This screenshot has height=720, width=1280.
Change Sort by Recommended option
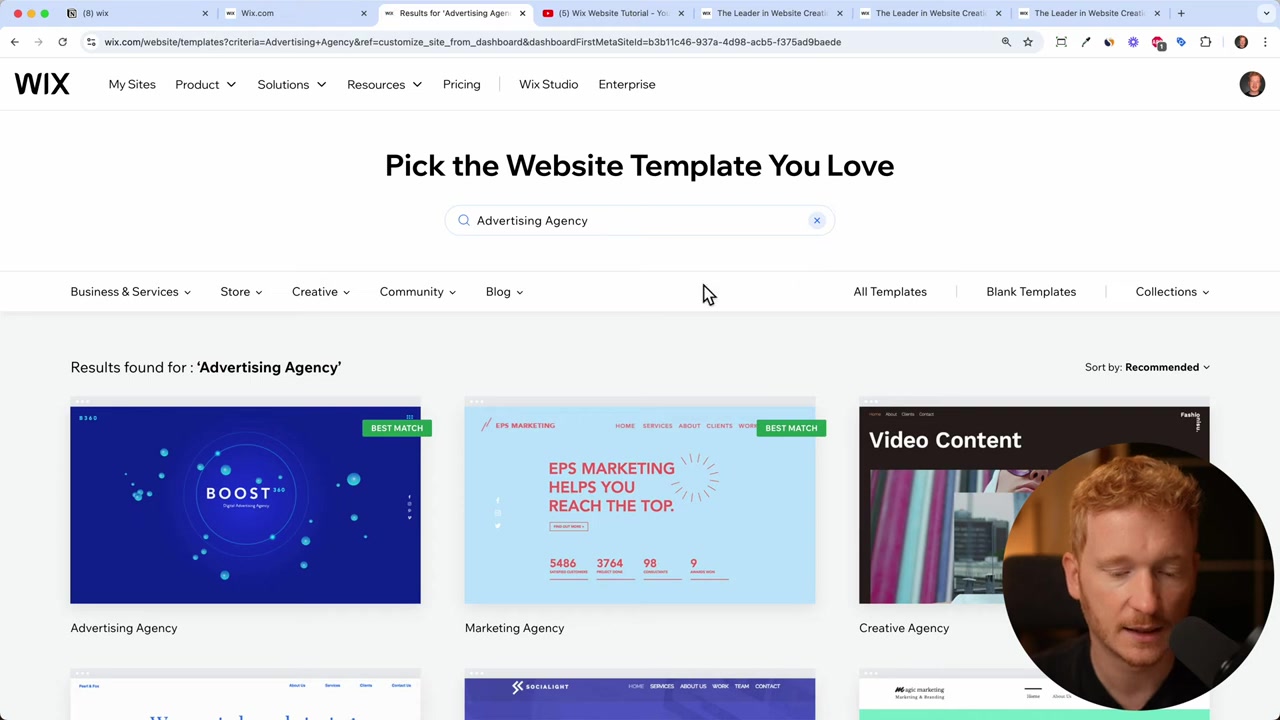1167,367
